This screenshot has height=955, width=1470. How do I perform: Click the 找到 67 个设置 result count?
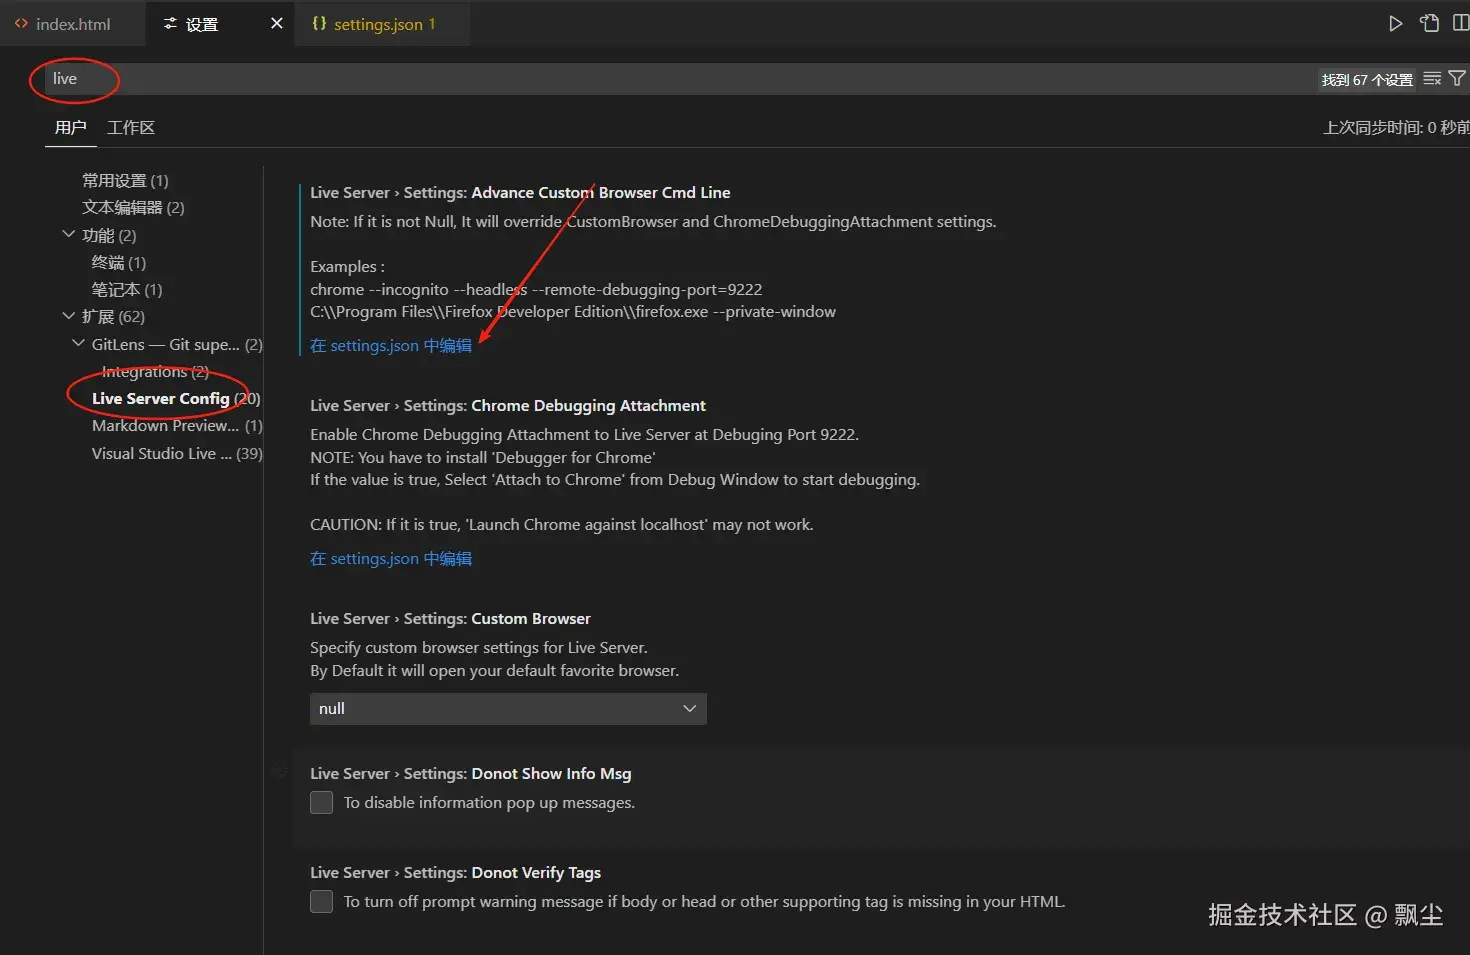[x=1367, y=80]
